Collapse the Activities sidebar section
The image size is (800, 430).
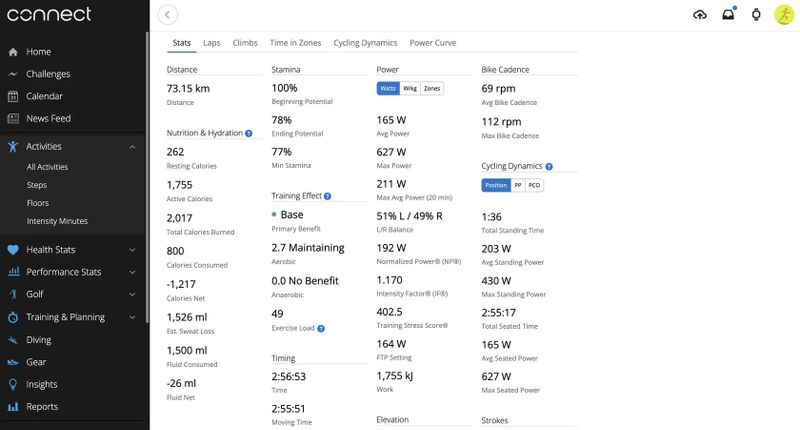[132, 146]
